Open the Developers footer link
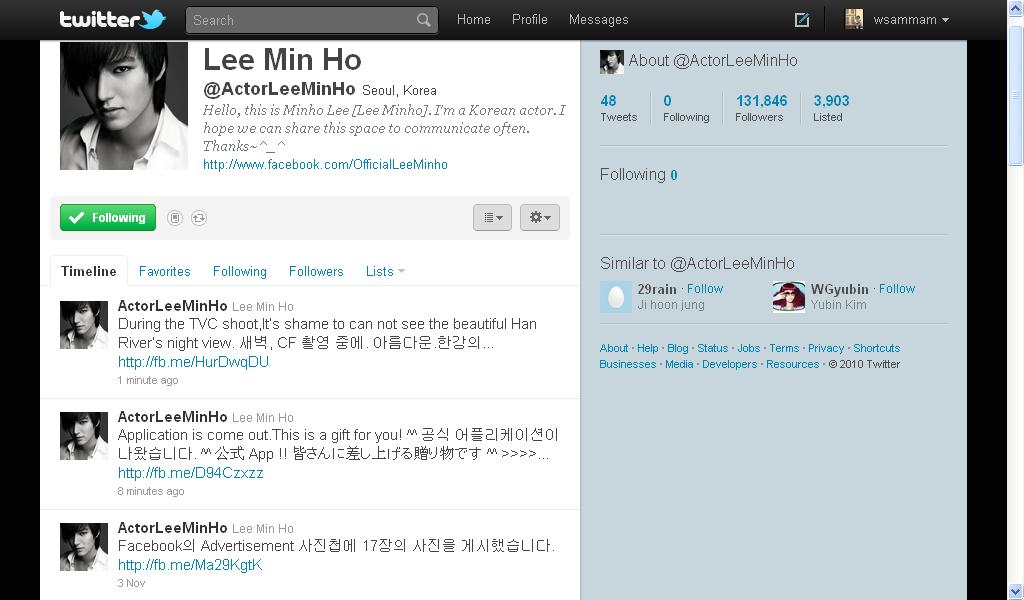The width and height of the screenshot is (1024, 600). 729,364
